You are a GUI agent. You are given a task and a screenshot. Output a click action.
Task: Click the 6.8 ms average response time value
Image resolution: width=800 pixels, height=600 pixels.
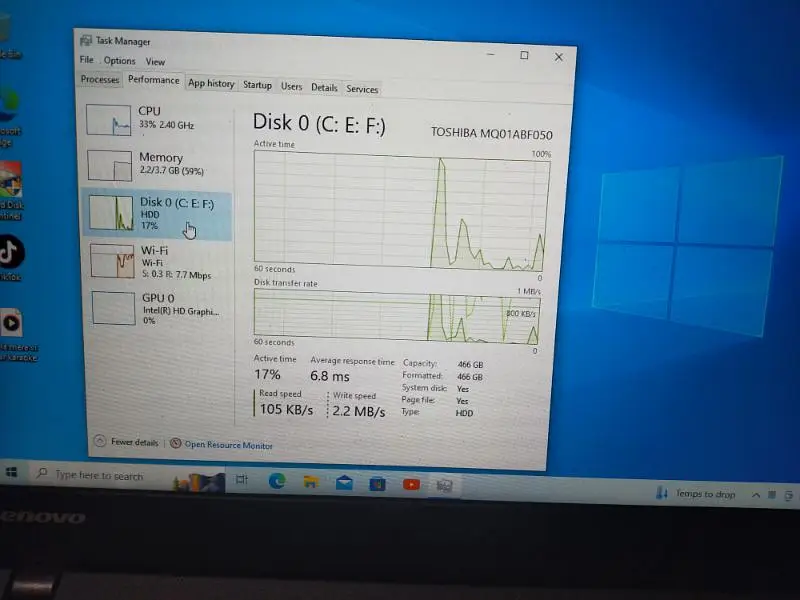(330, 377)
